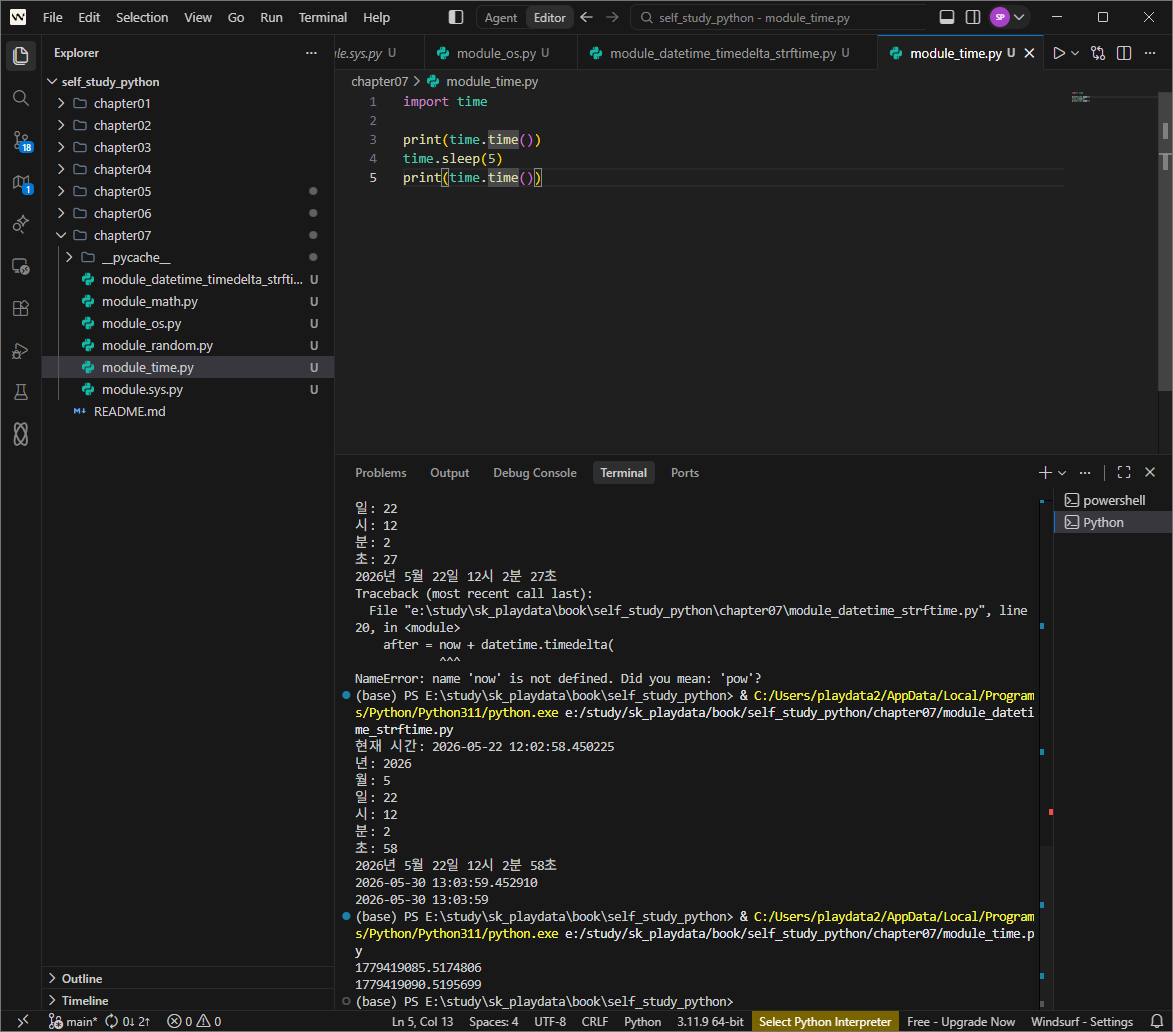Click the Synchronize Changes status item
This screenshot has width=1173, height=1032.
[x=127, y=1021]
